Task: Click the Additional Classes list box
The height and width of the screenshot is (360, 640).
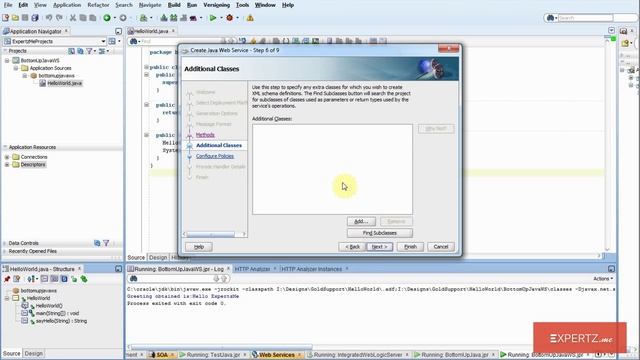Action: coord(332,169)
